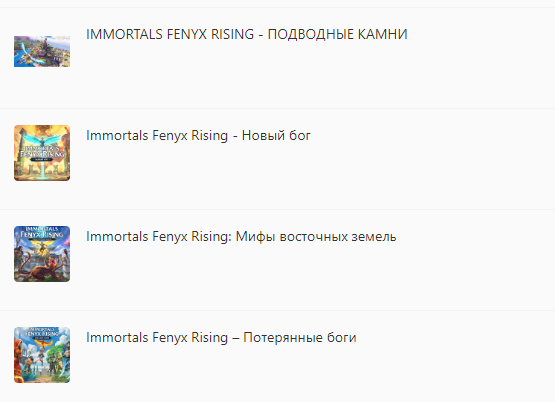Select the bottom list row Потерянные боги

pos(278,356)
